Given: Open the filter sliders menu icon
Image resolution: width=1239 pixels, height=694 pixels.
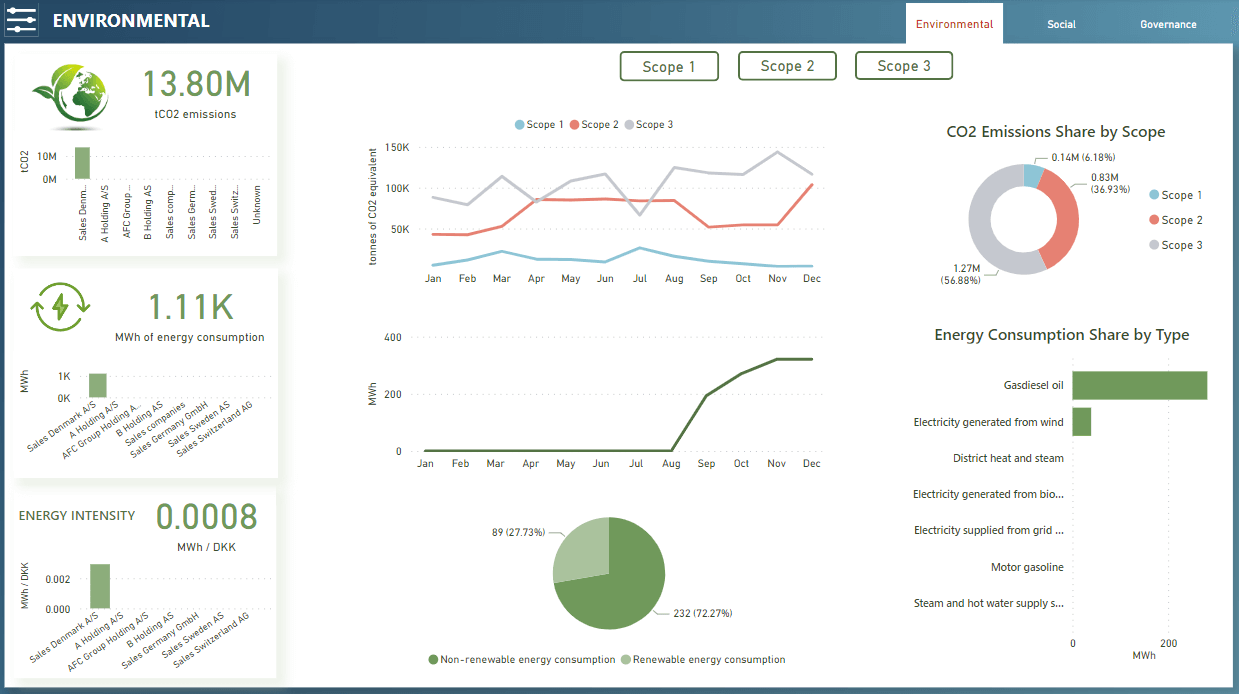Looking at the screenshot, I should pyautogui.click(x=21, y=20).
